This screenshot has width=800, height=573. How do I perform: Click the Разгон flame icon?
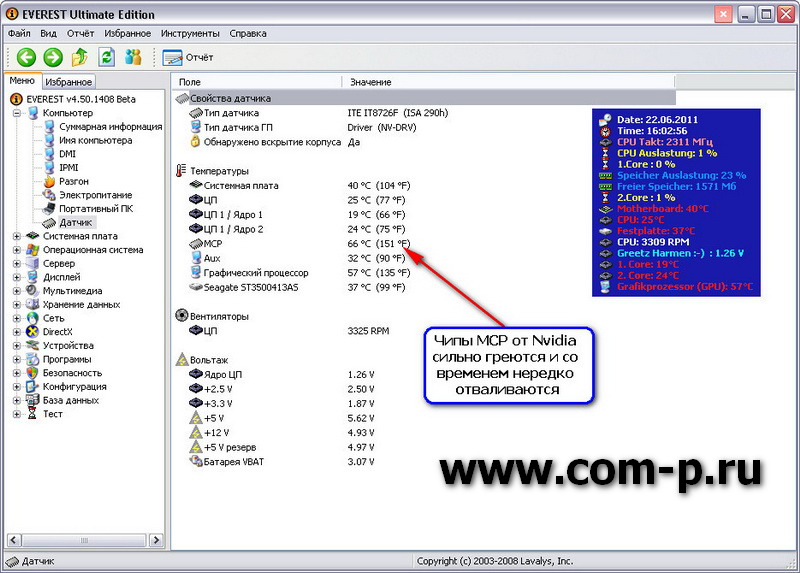[x=49, y=181]
